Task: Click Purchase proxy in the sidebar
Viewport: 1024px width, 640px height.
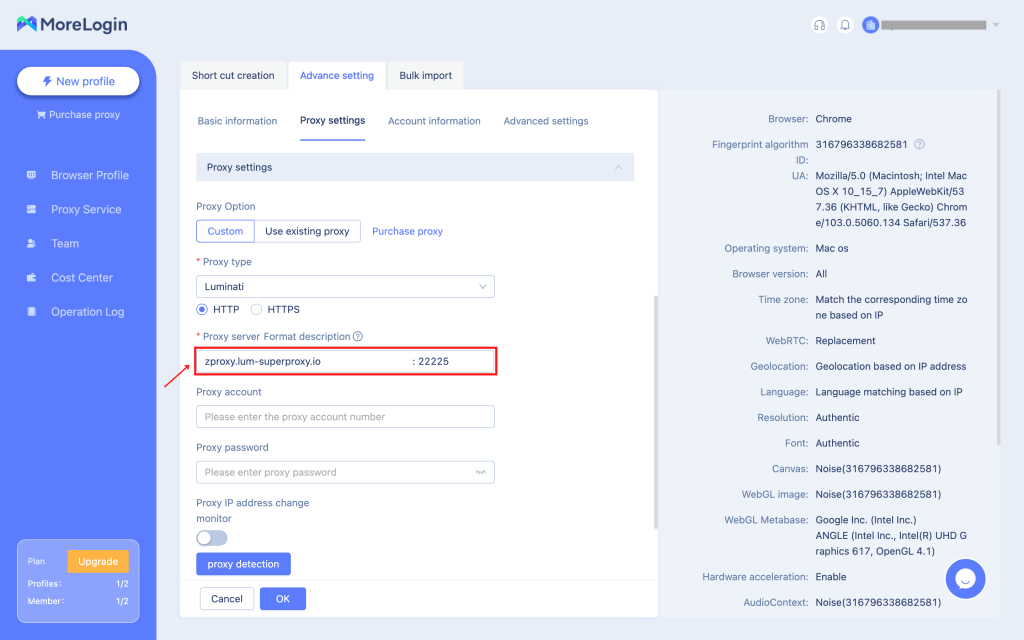Action: click(x=78, y=115)
